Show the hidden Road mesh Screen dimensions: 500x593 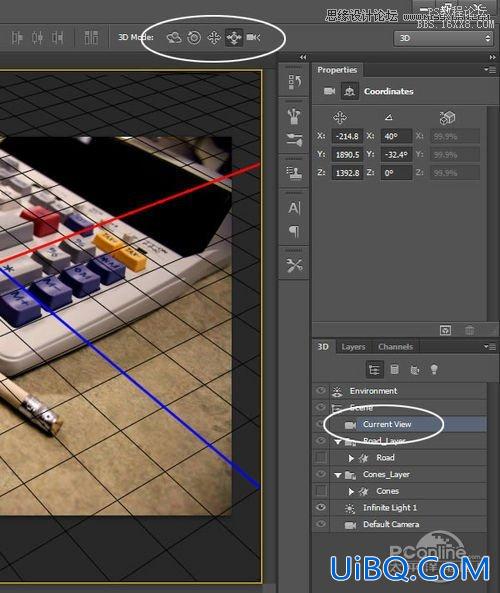[x=321, y=458]
